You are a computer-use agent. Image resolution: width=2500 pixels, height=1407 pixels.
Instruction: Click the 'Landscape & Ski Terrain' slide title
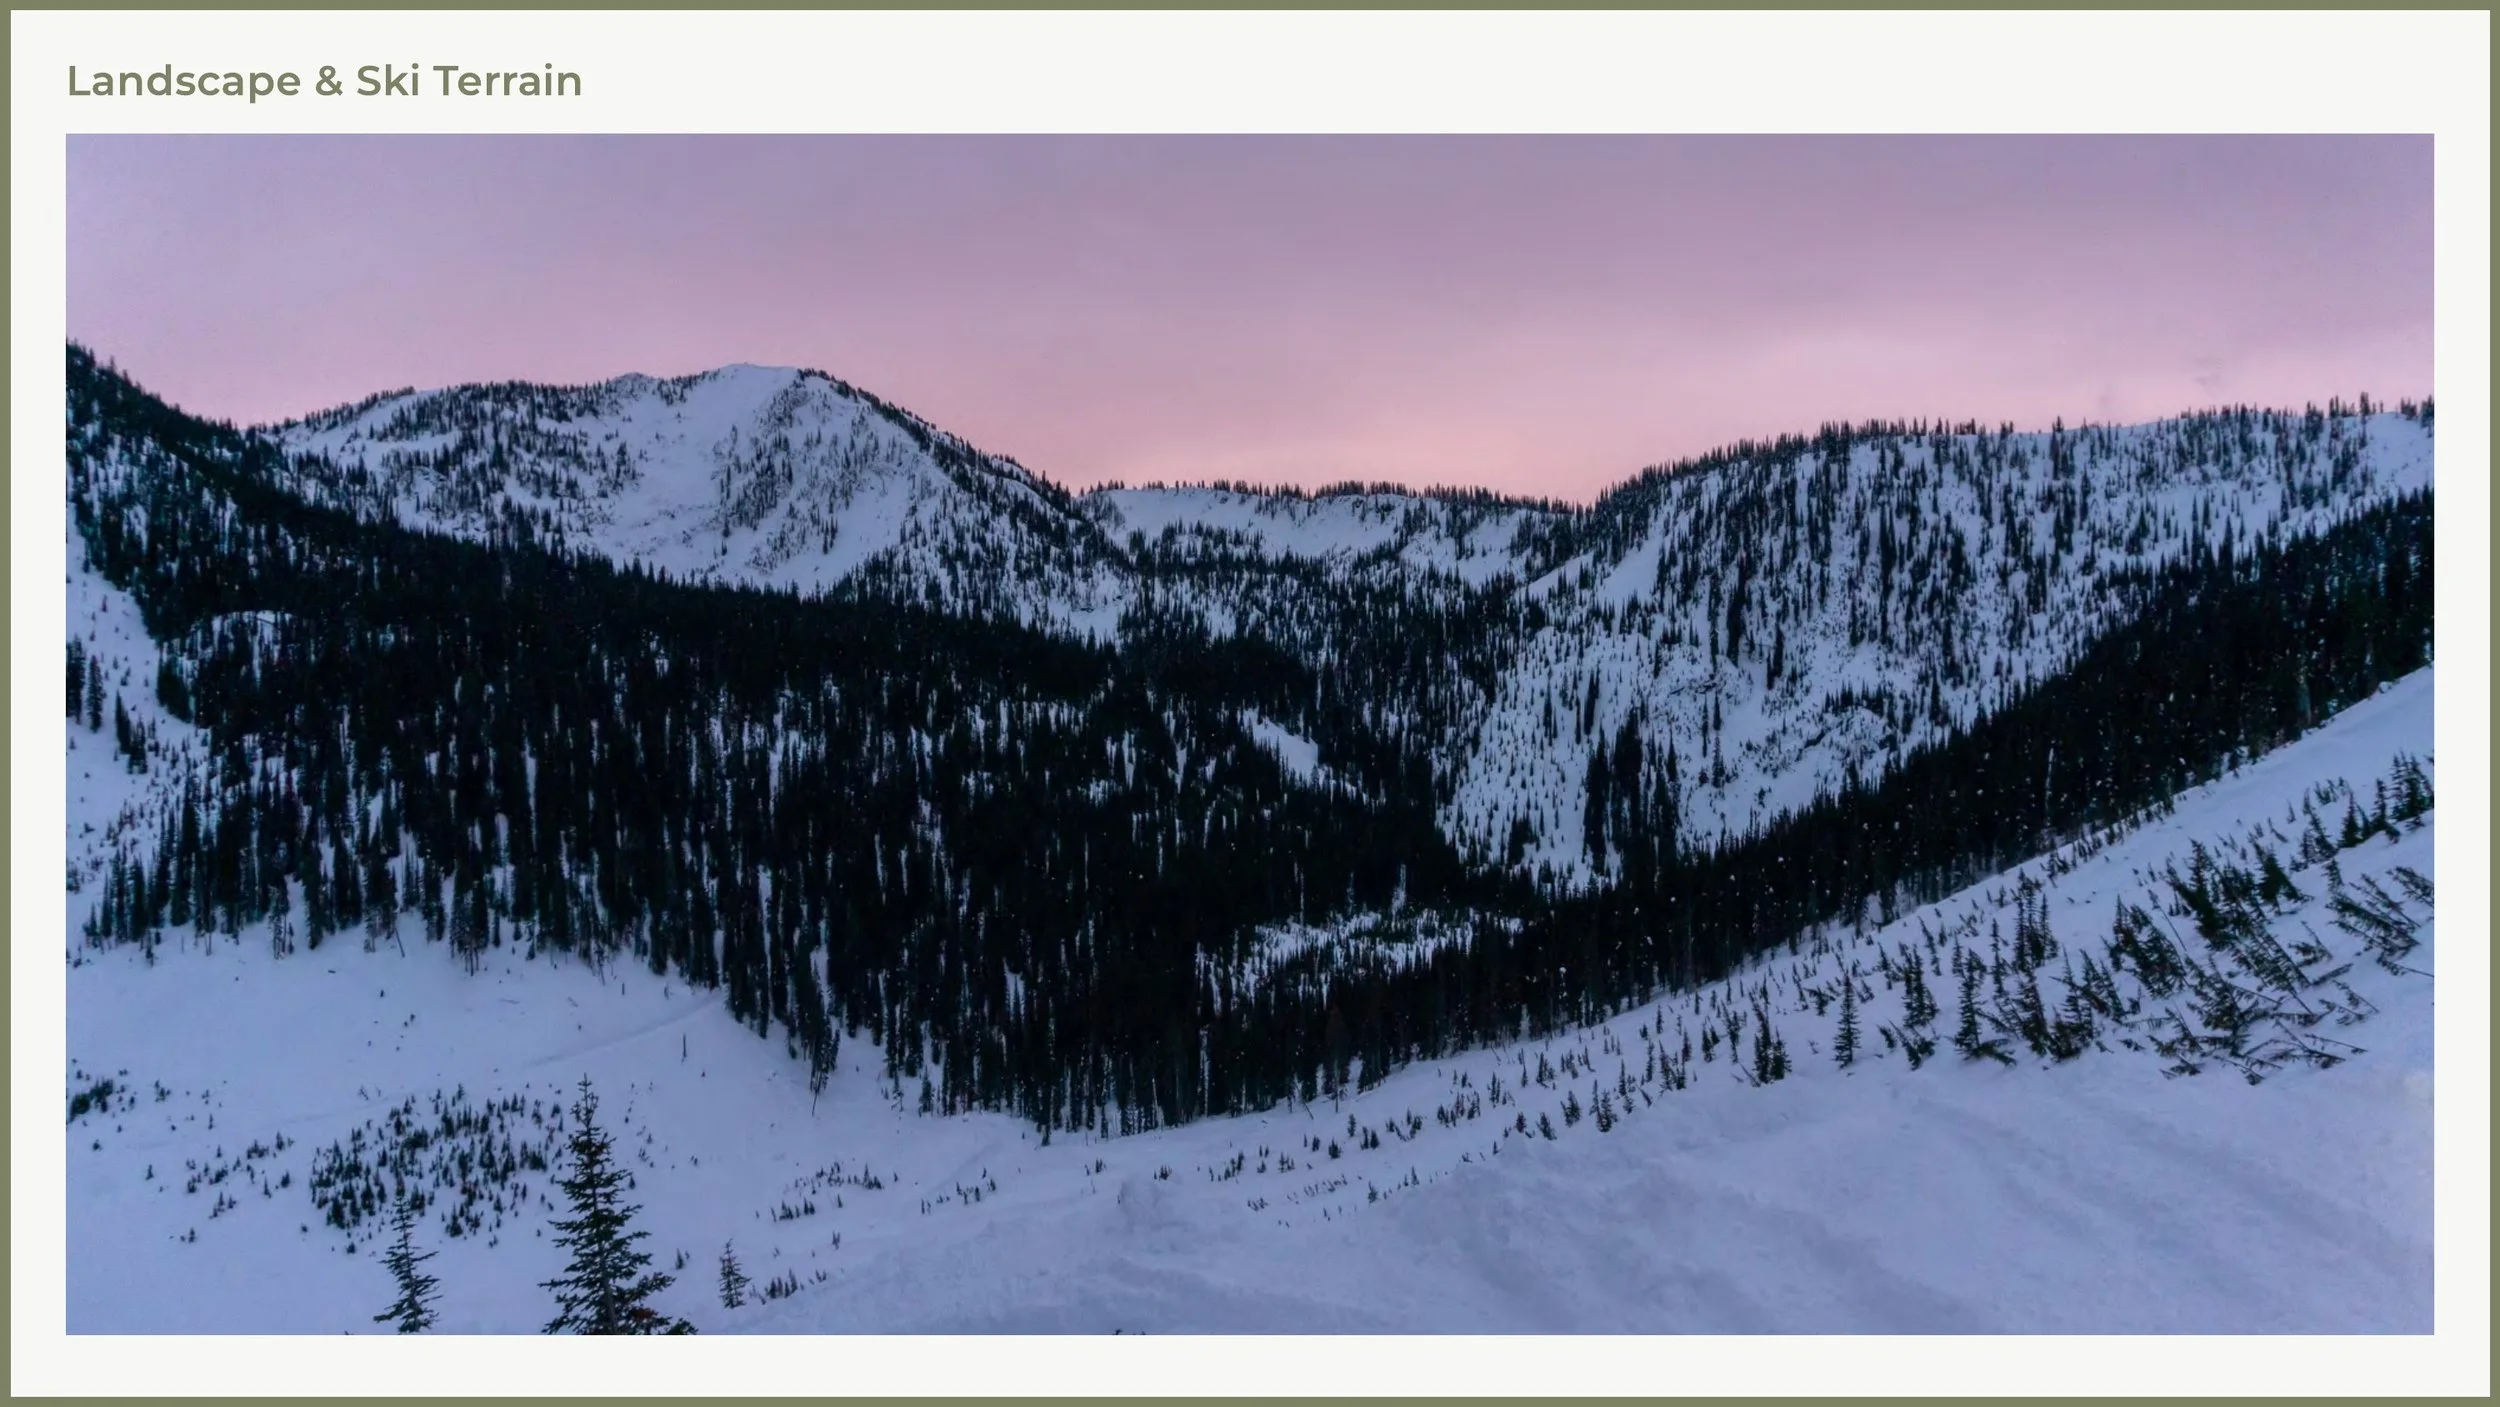324,81
